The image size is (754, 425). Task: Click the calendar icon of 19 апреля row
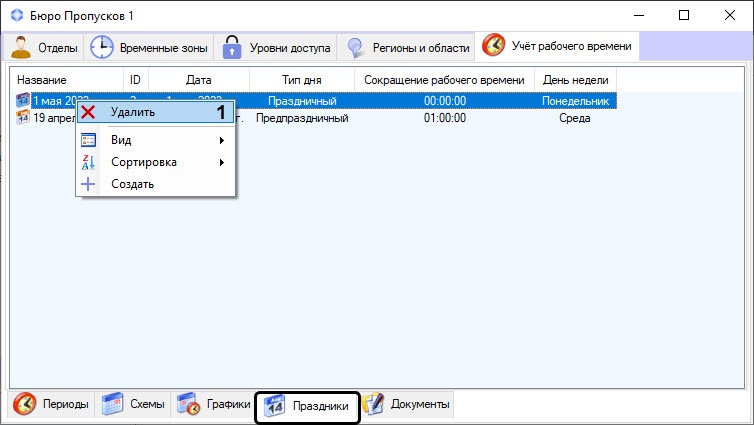click(x=23, y=118)
